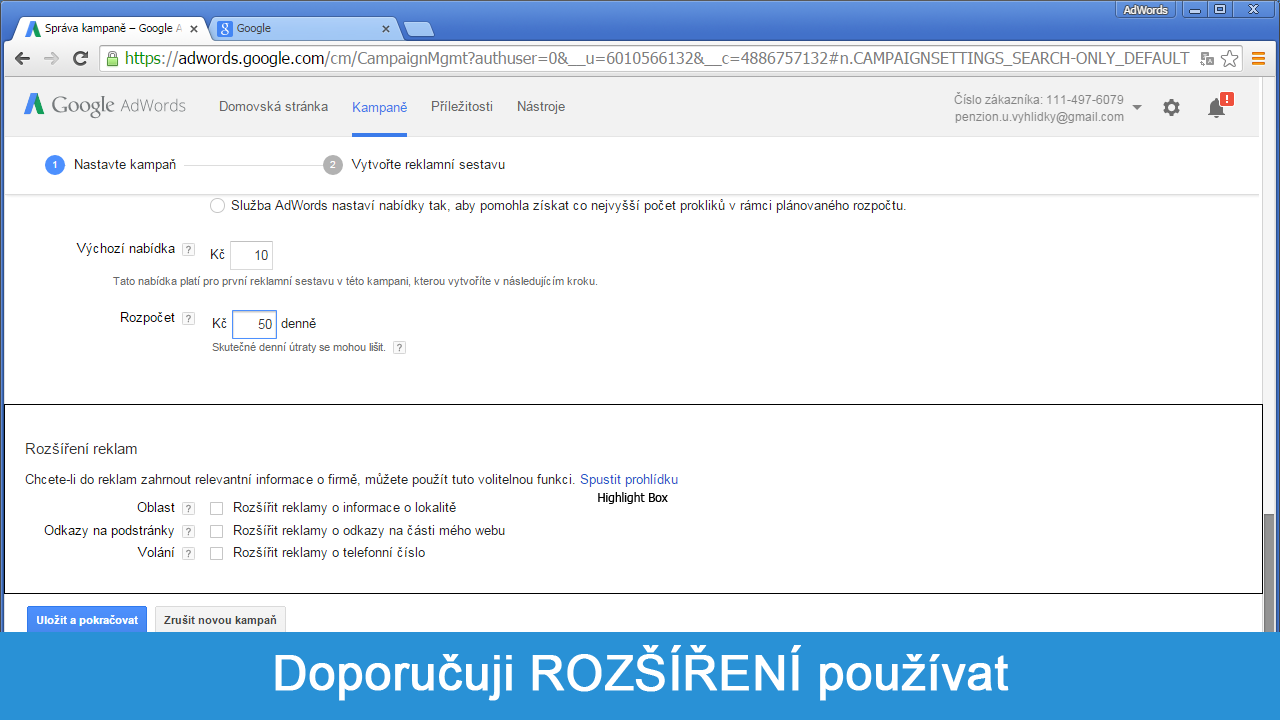Image resolution: width=1280 pixels, height=720 pixels.
Task: Enable 'Rozšířit reklamy o telefonní číslo'
Action: (x=216, y=553)
